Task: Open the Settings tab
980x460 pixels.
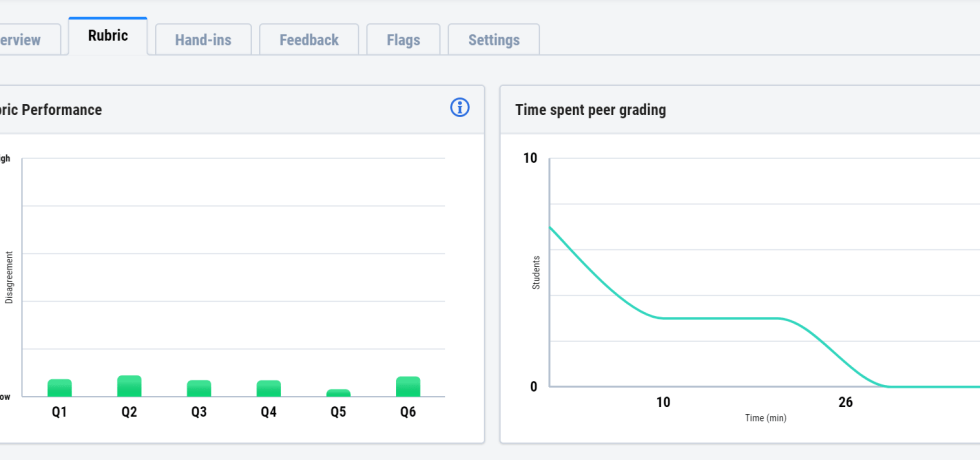Action: [x=493, y=40]
